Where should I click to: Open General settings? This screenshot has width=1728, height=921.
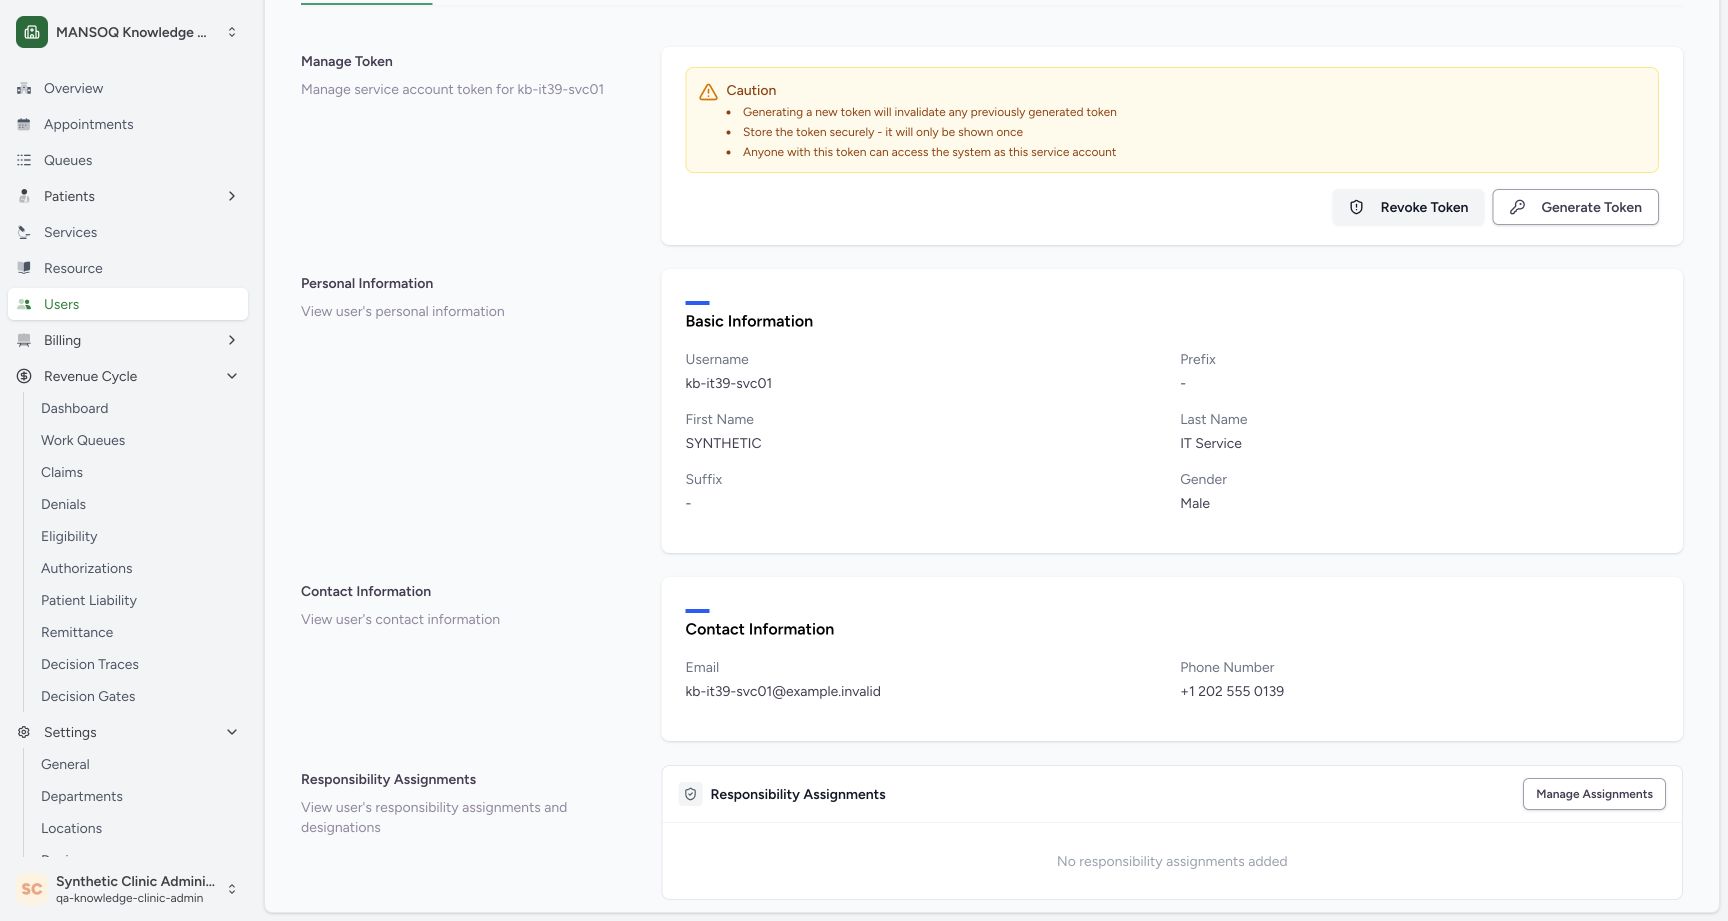click(65, 764)
